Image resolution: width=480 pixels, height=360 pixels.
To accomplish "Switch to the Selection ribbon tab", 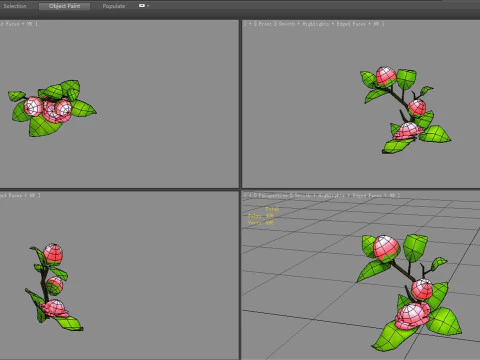I will tap(15, 6).
